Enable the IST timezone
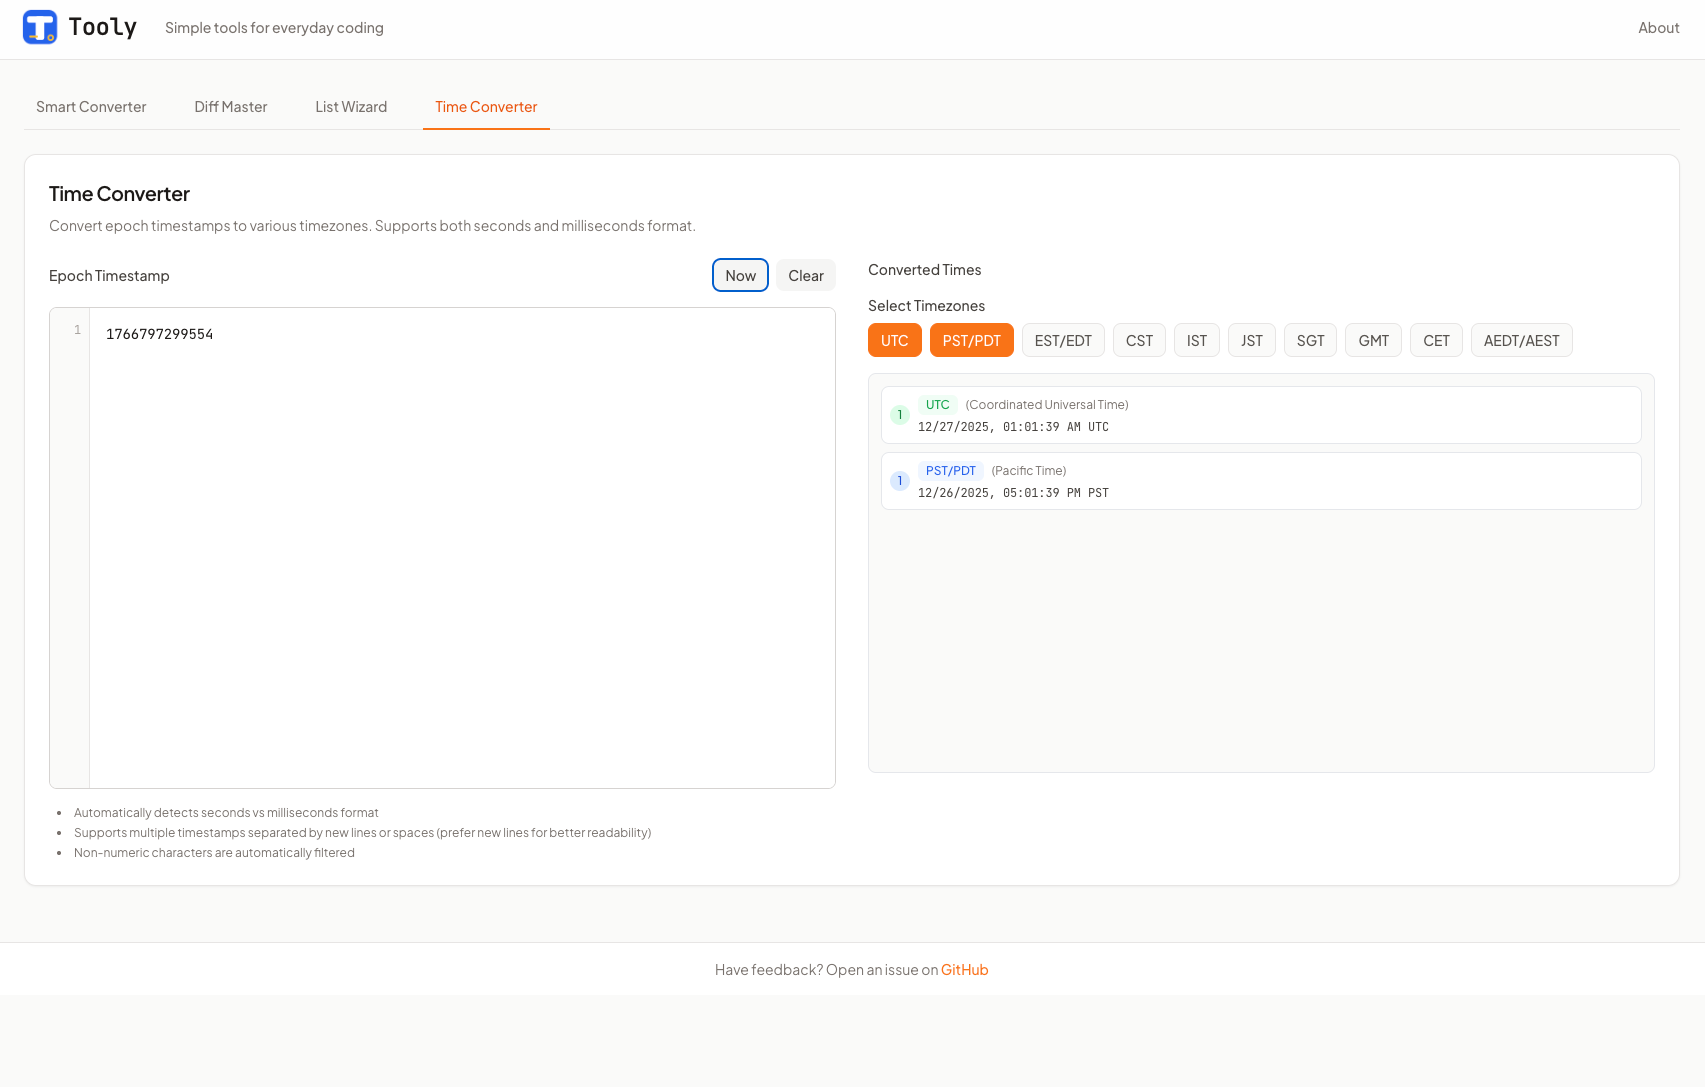1705x1087 pixels. point(1196,340)
